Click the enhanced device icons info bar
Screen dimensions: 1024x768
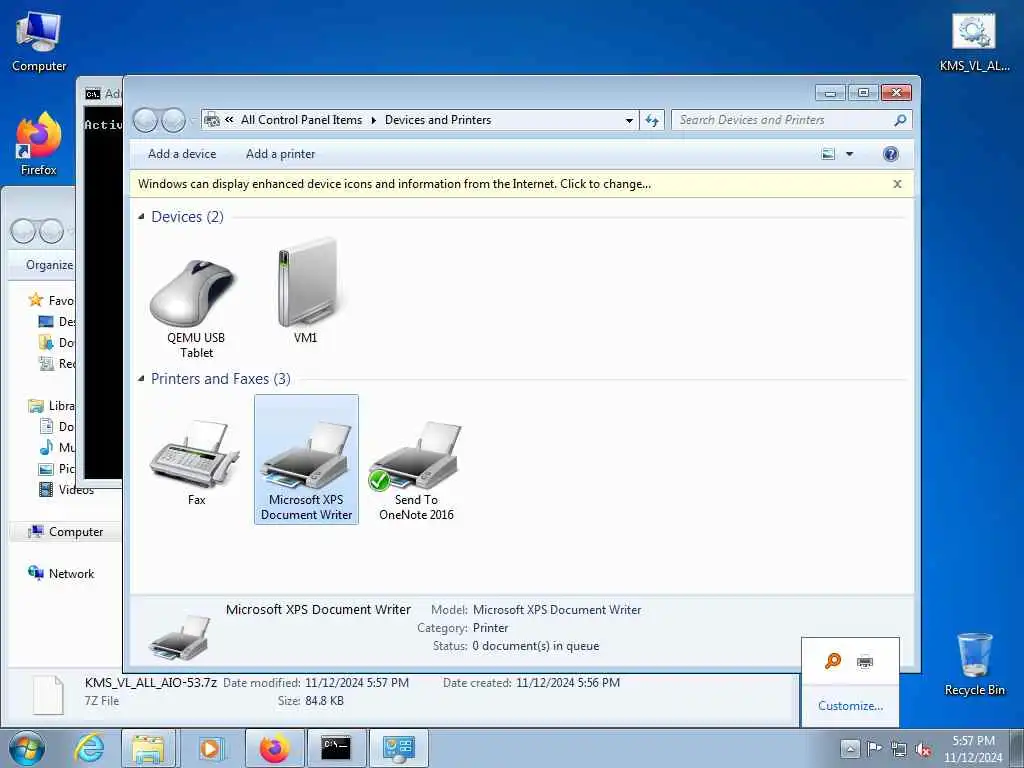coord(394,184)
